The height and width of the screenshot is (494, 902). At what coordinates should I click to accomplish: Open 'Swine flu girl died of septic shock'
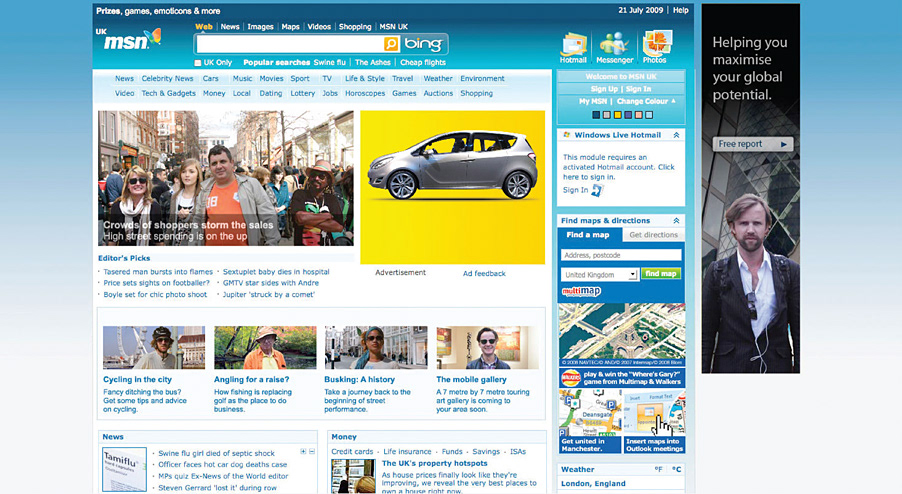[216, 453]
